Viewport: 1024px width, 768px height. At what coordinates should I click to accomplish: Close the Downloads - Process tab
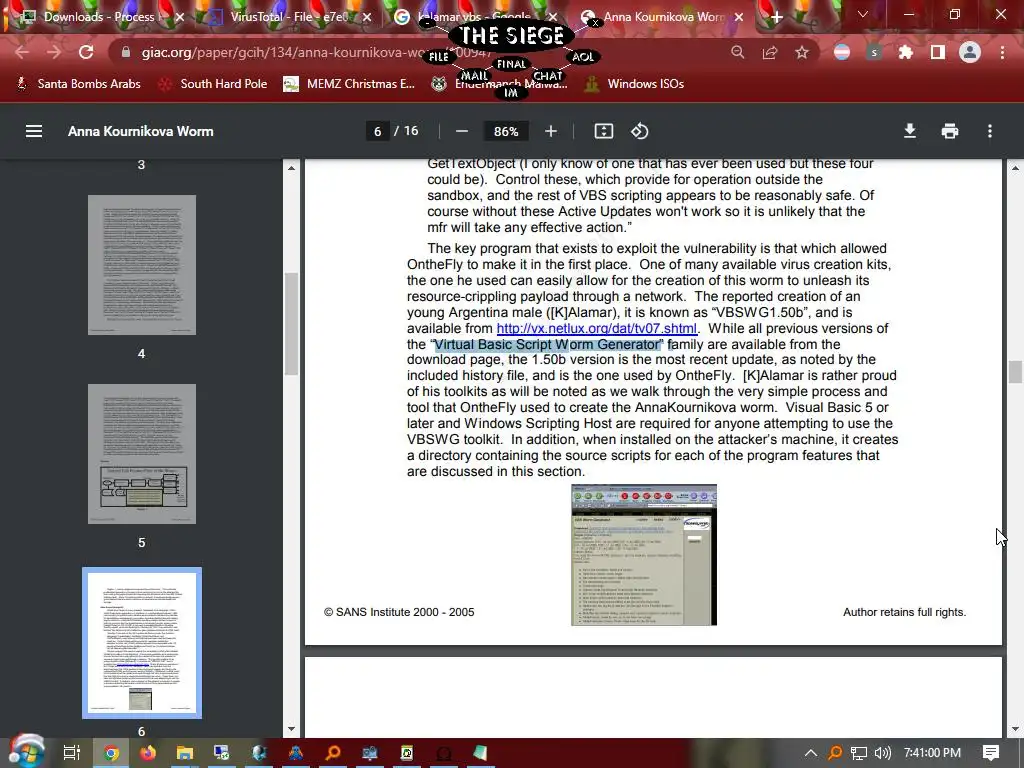point(180,18)
